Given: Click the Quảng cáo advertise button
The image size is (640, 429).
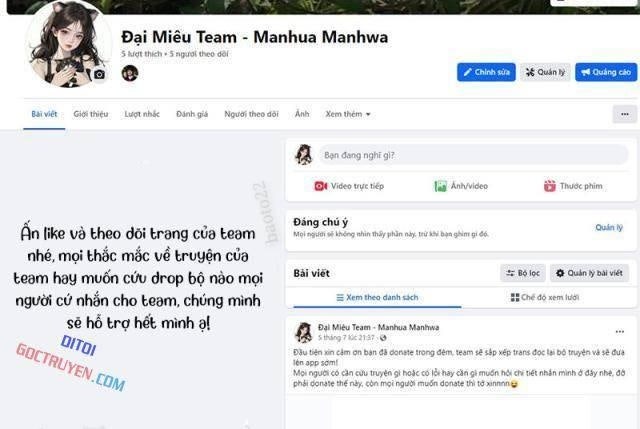Looking at the screenshot, I should pos(606,72).
